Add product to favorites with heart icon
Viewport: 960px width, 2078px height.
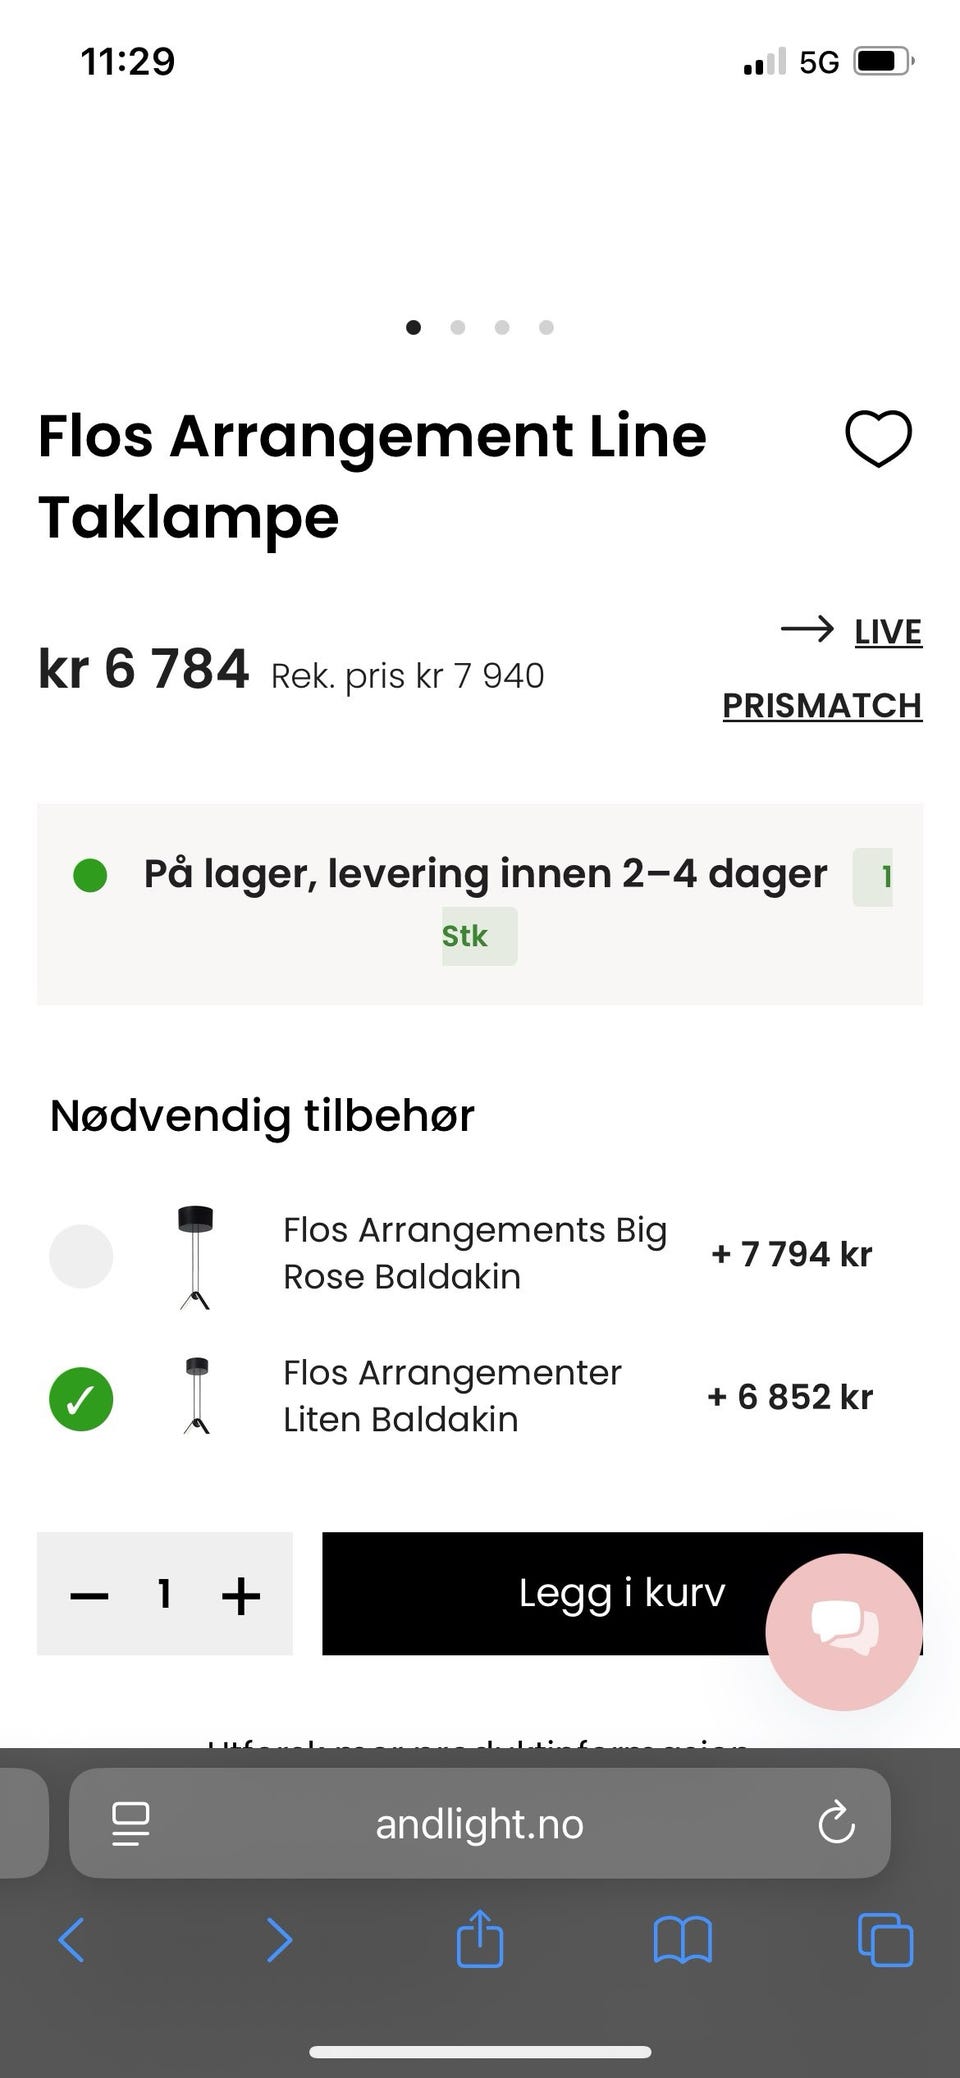(x=878, y=439)
